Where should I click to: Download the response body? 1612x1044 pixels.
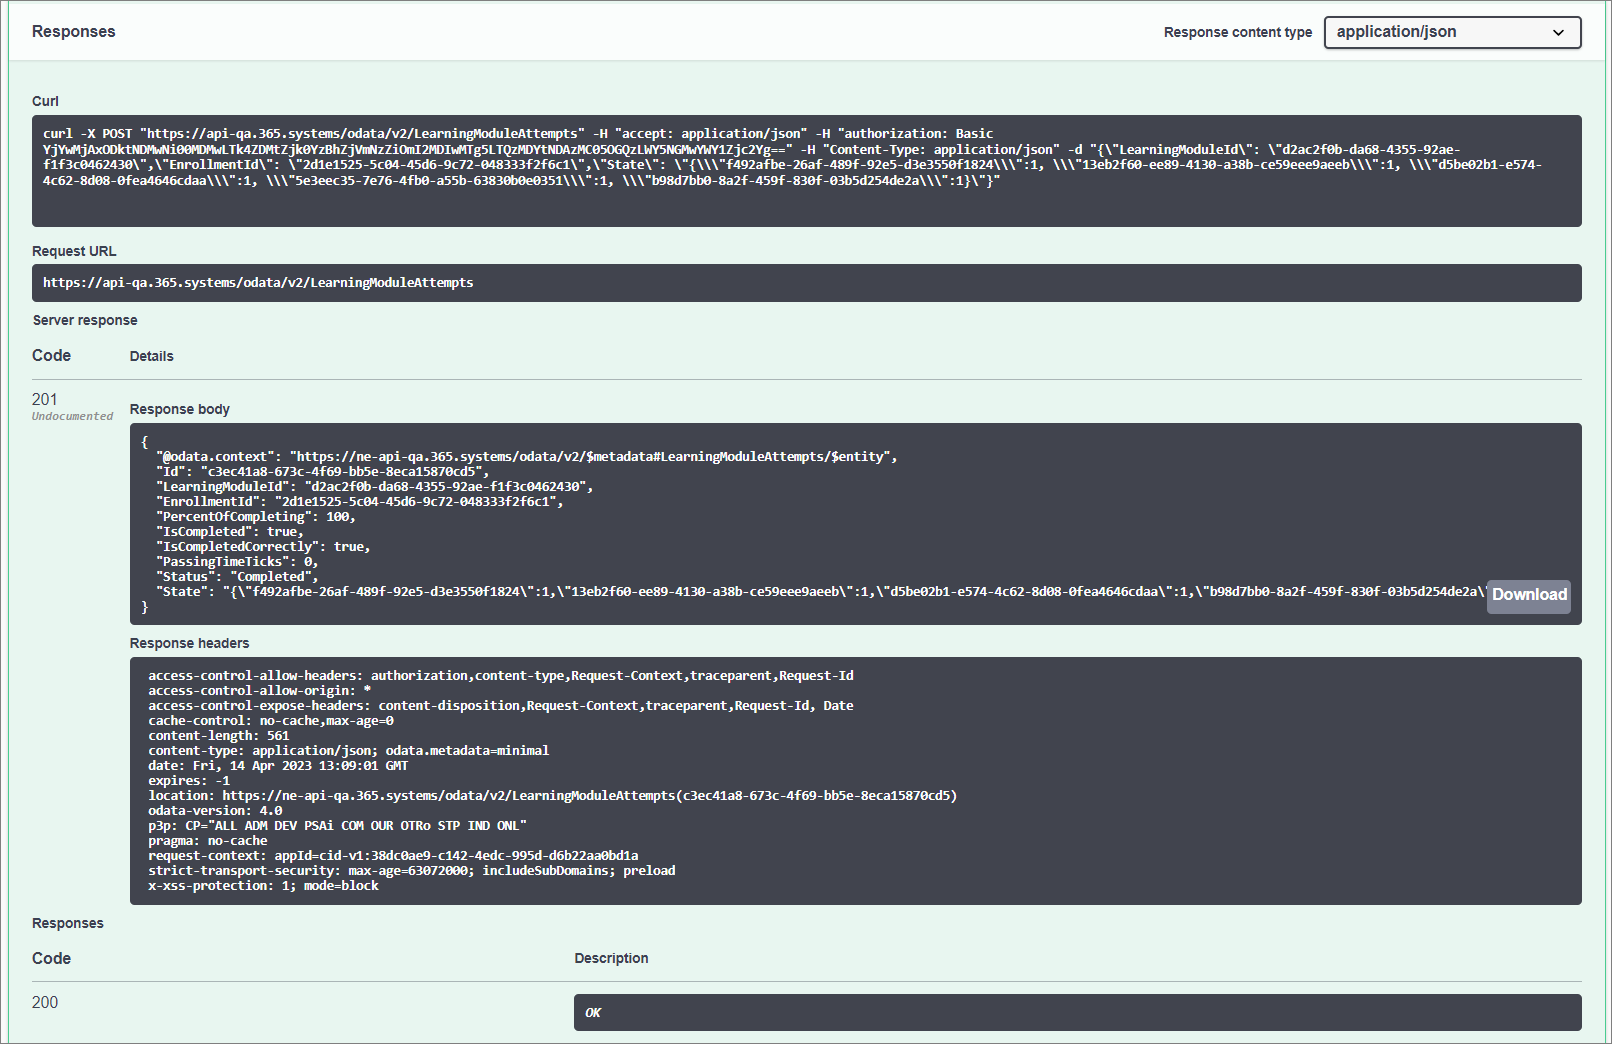point(1528,595)
